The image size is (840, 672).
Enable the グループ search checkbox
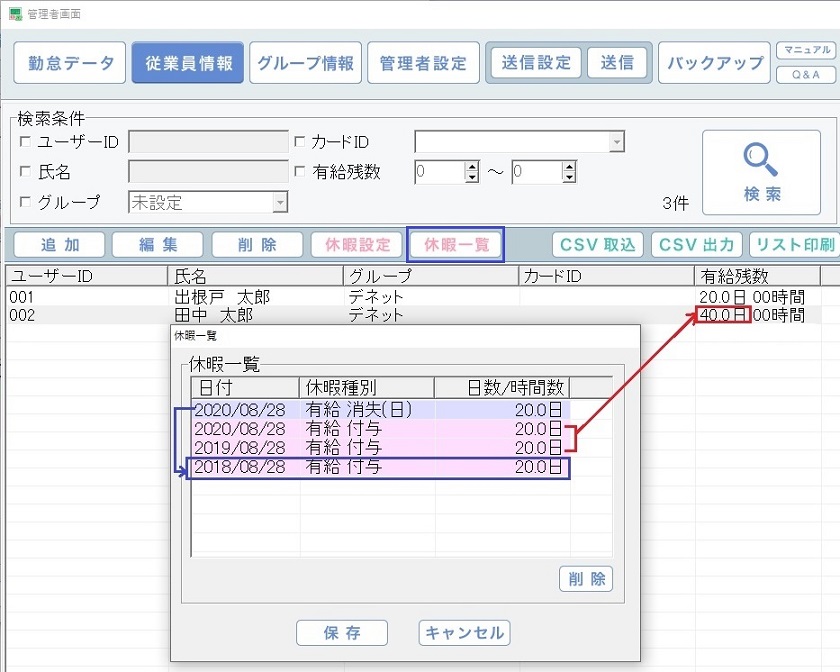25,201
